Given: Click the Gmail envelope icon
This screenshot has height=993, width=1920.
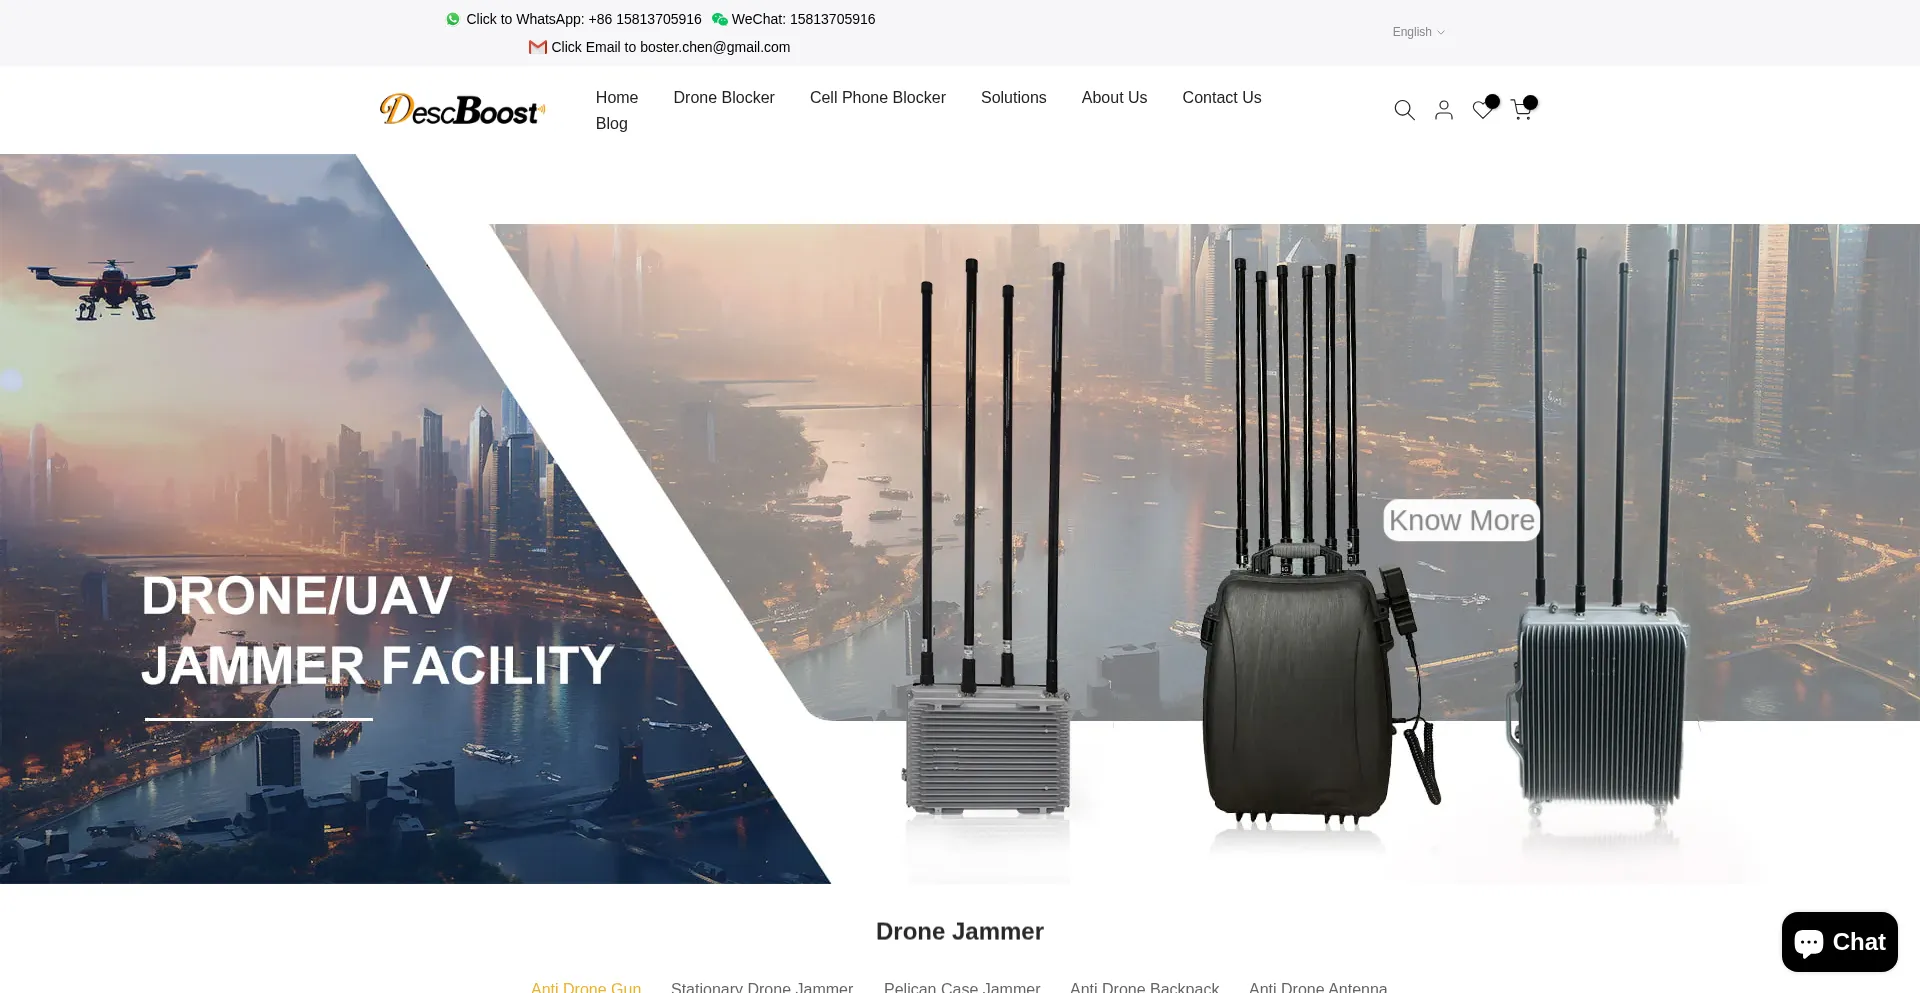Looking at the screenshot, I should (538, 47).
